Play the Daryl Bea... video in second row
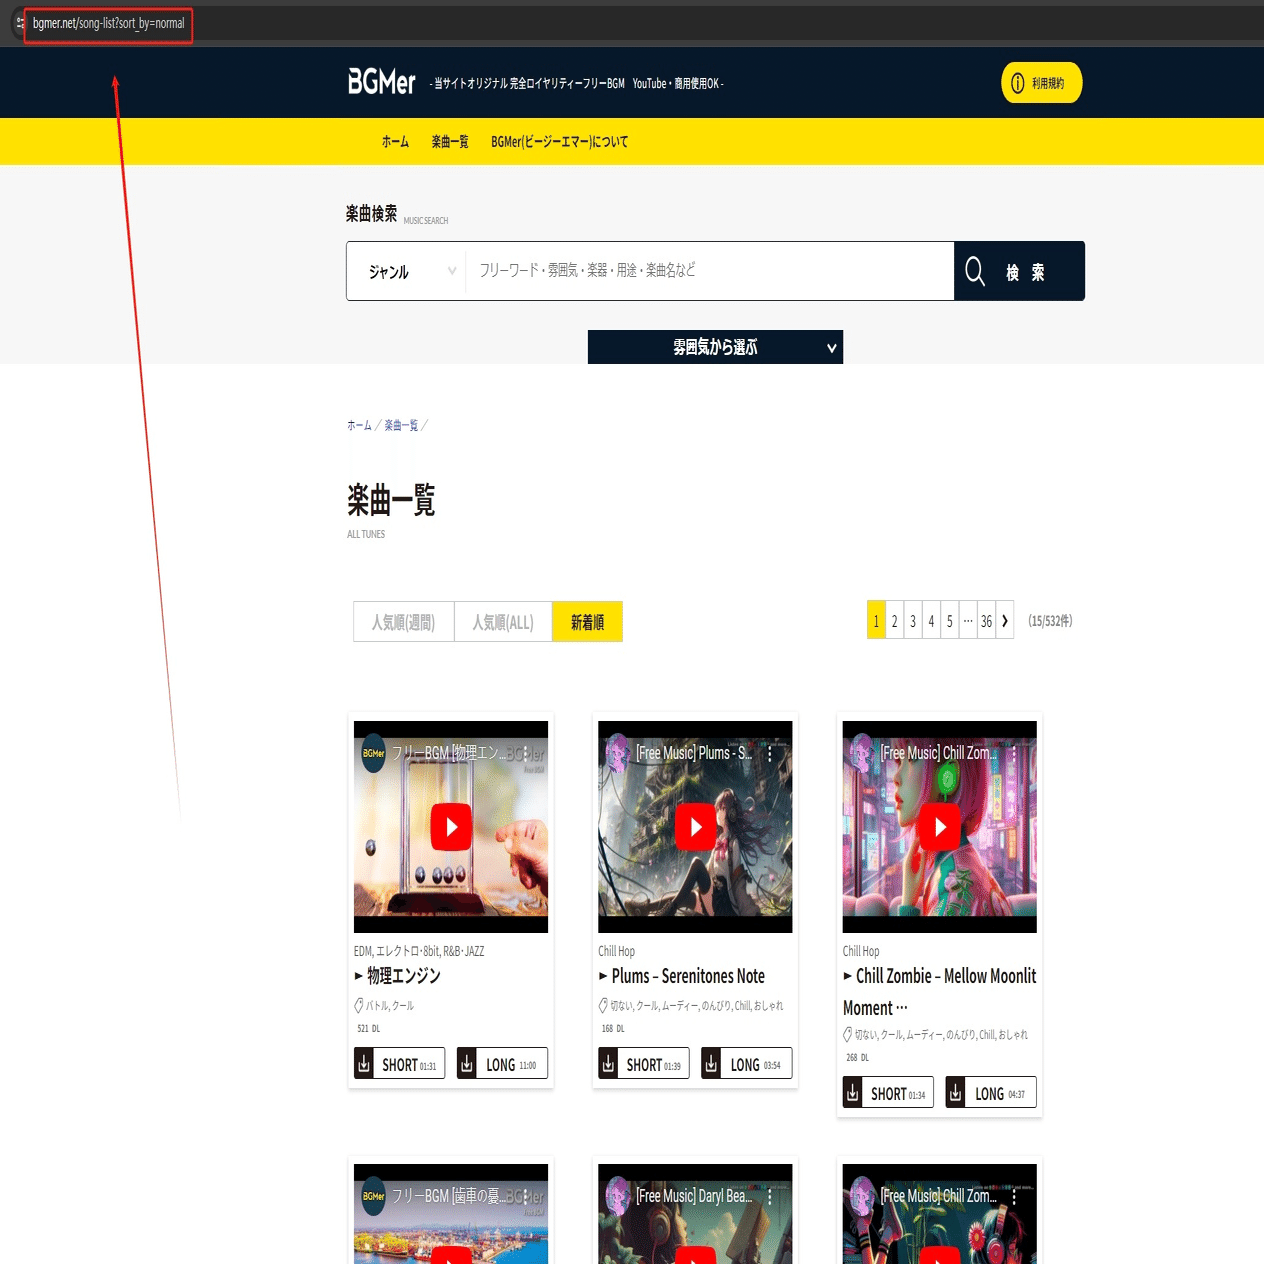Viewport: 1264px width, 1264px height. pos(696,1255)
